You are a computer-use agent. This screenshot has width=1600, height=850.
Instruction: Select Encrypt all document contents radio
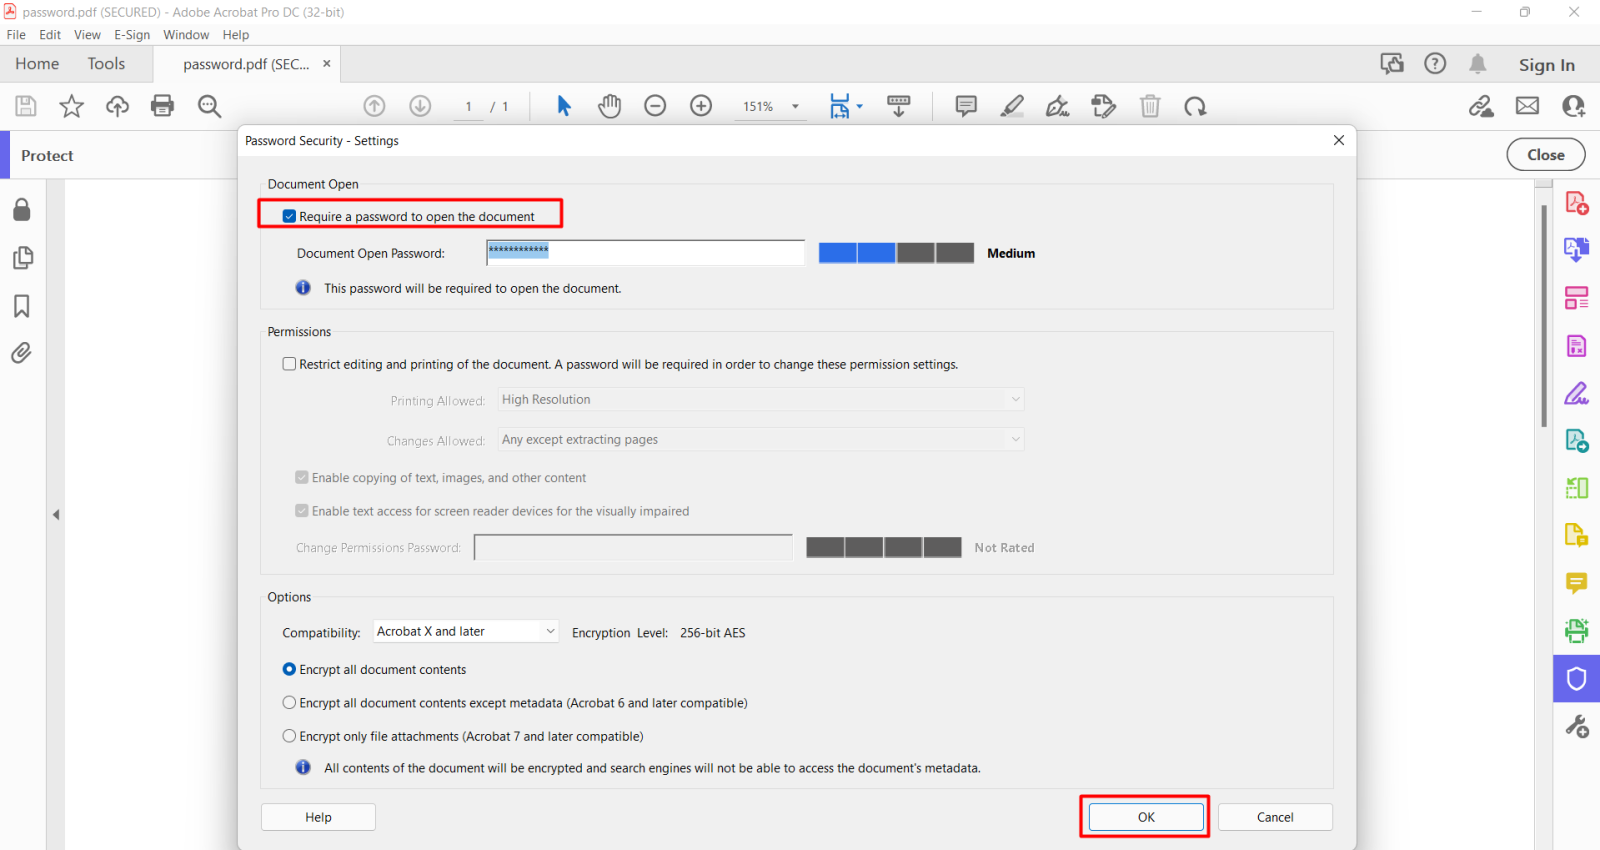pos(289,669)
